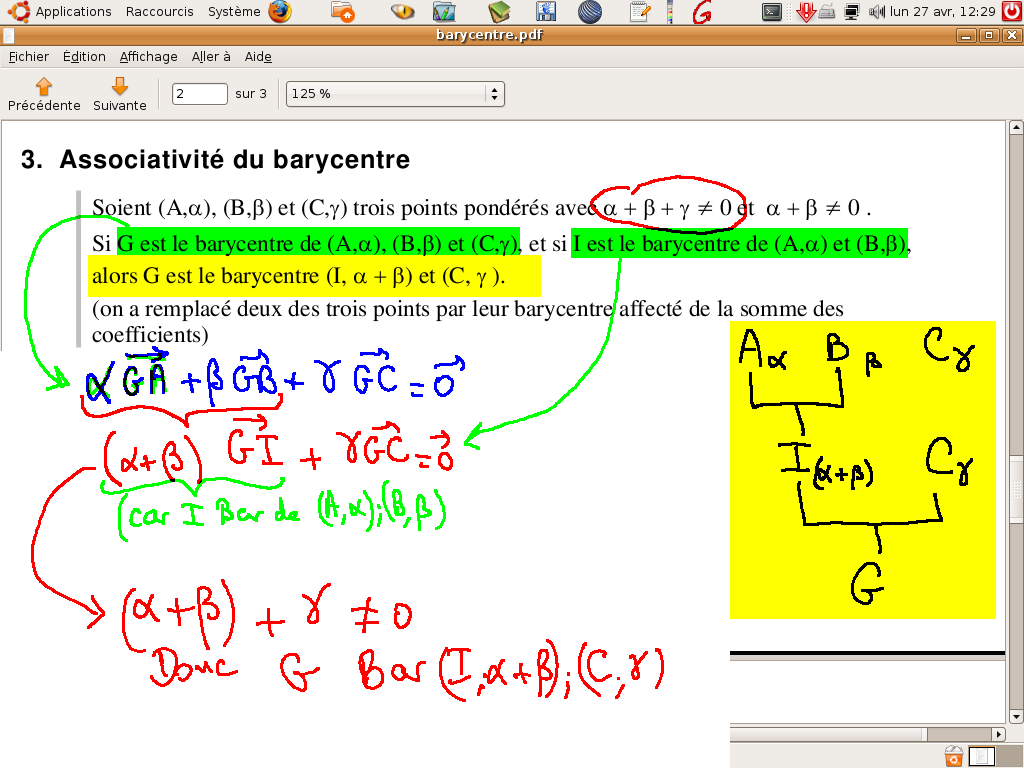Screen dimensions: 1024x768
Task: Expand the Système menu in the panel
Action: click(233, 12)
